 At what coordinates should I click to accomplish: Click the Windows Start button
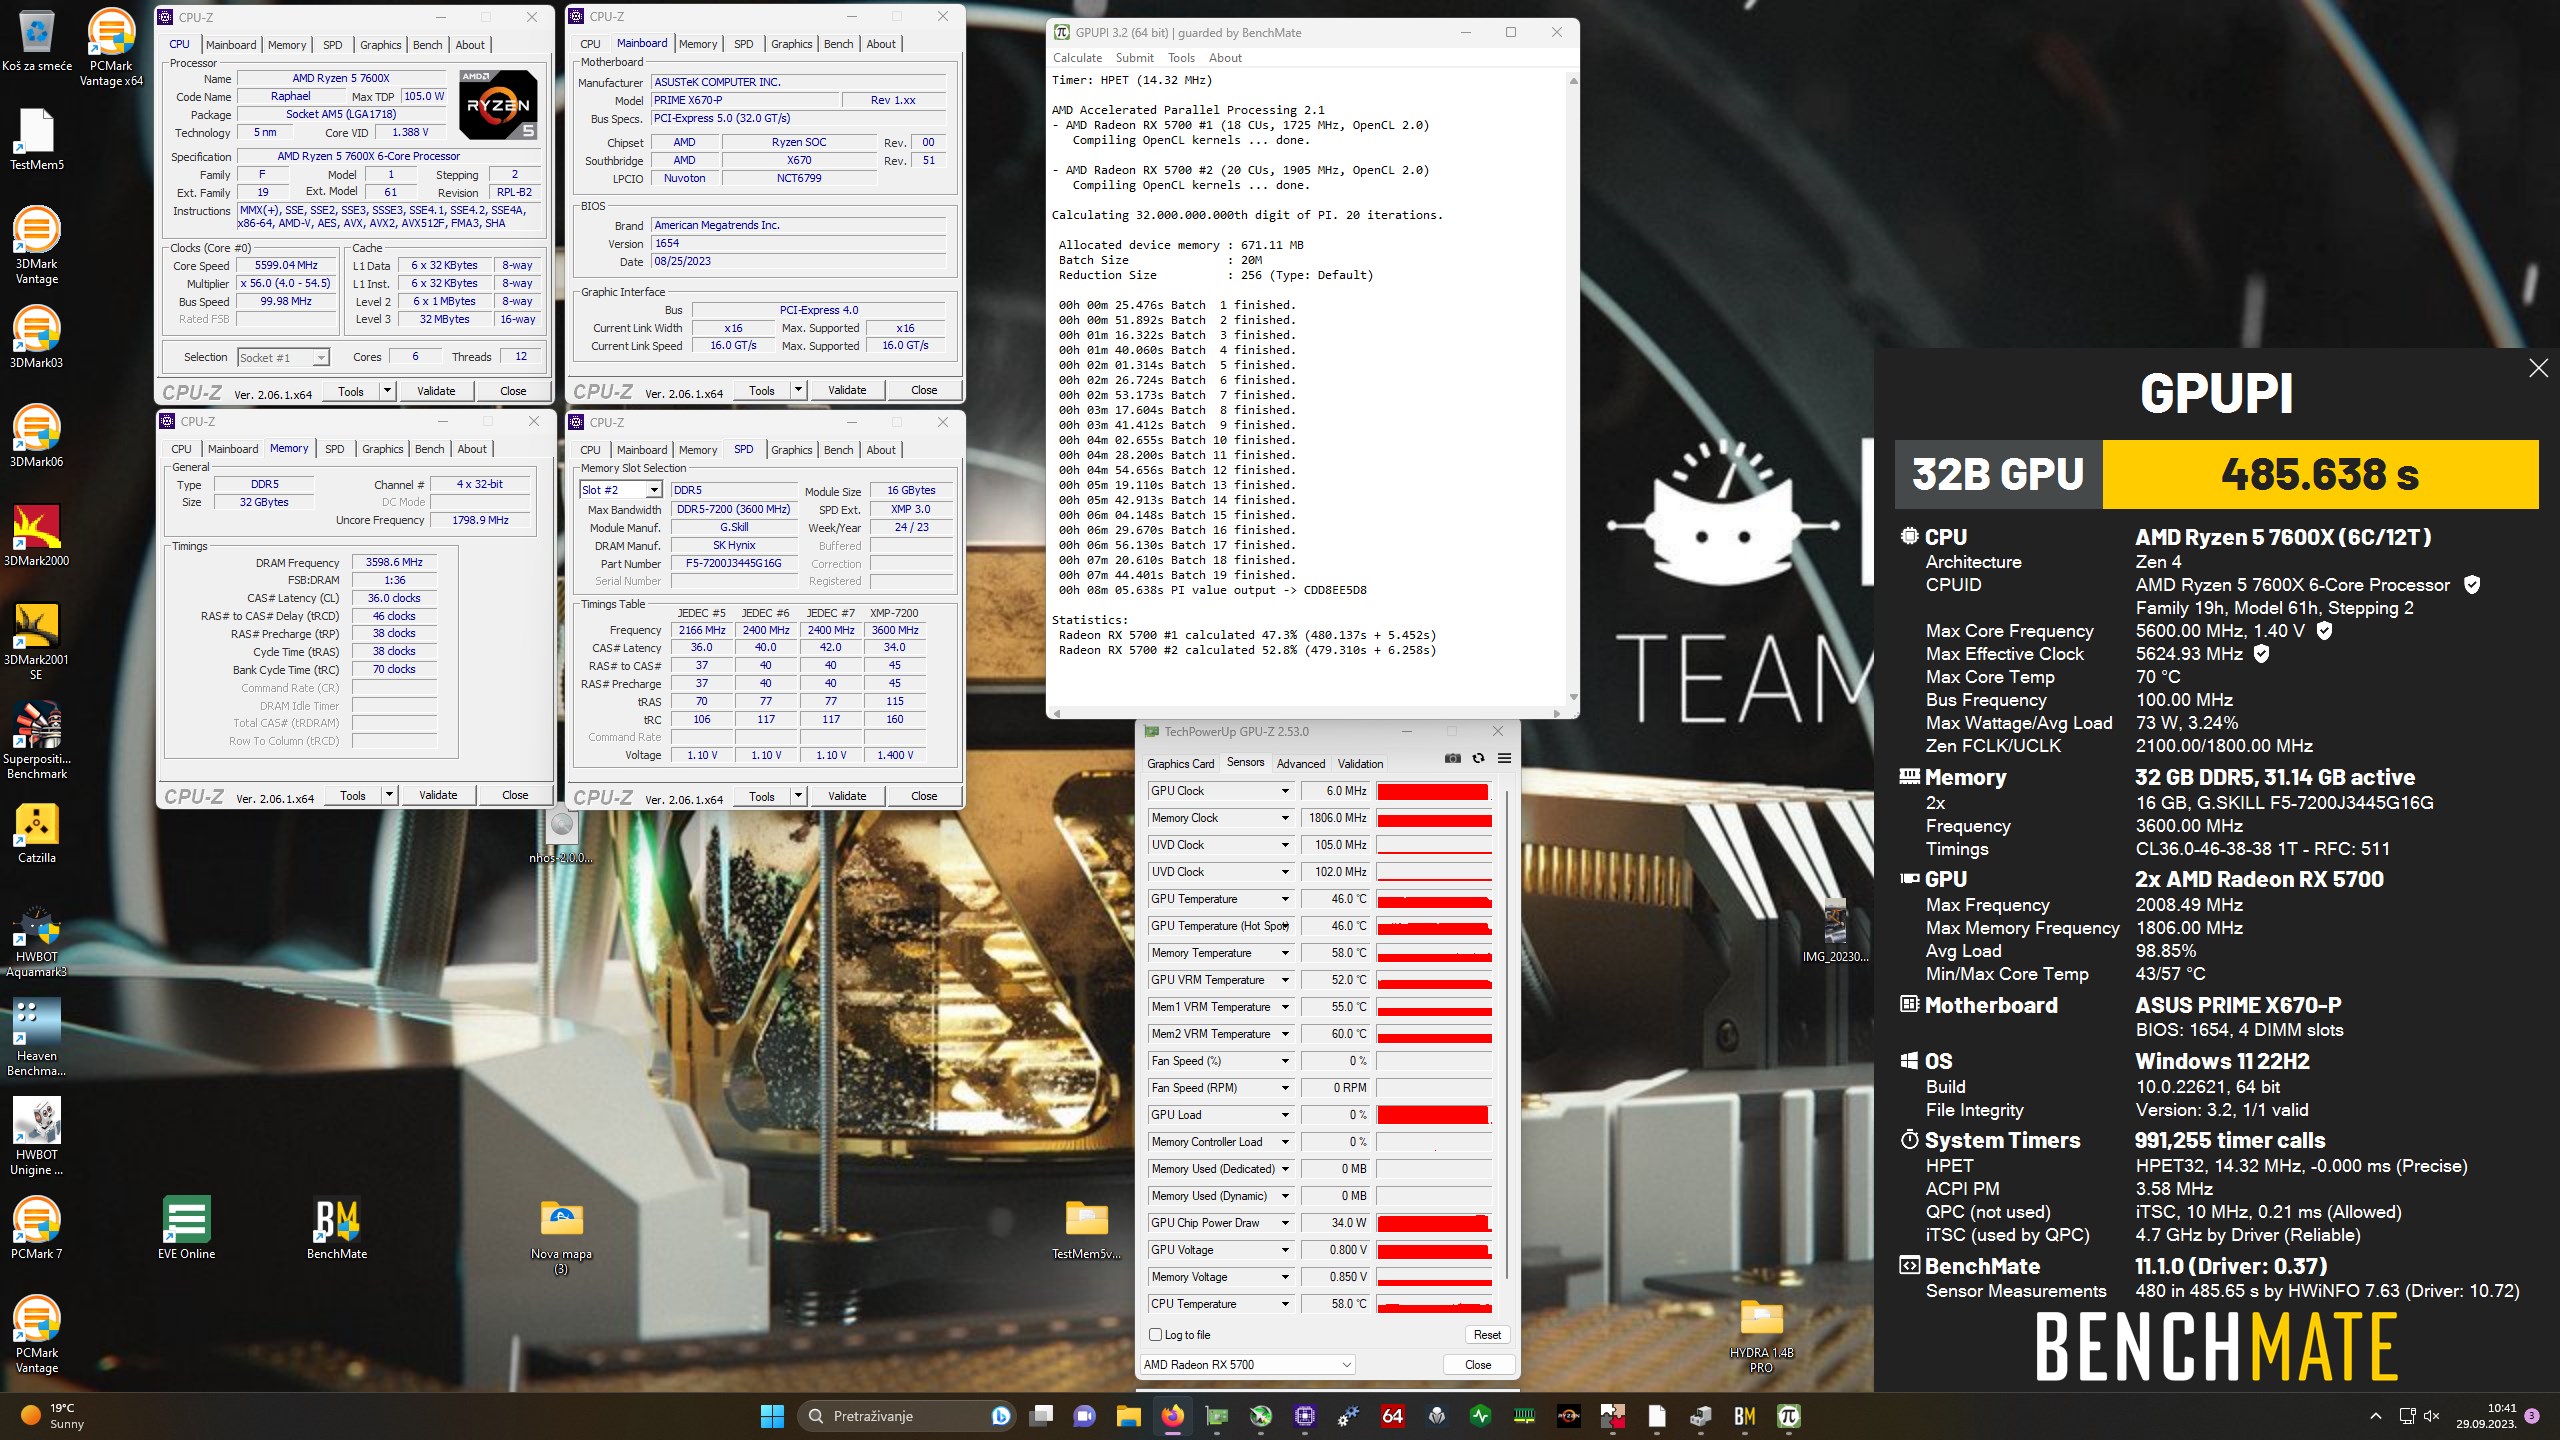(772, 1416)
